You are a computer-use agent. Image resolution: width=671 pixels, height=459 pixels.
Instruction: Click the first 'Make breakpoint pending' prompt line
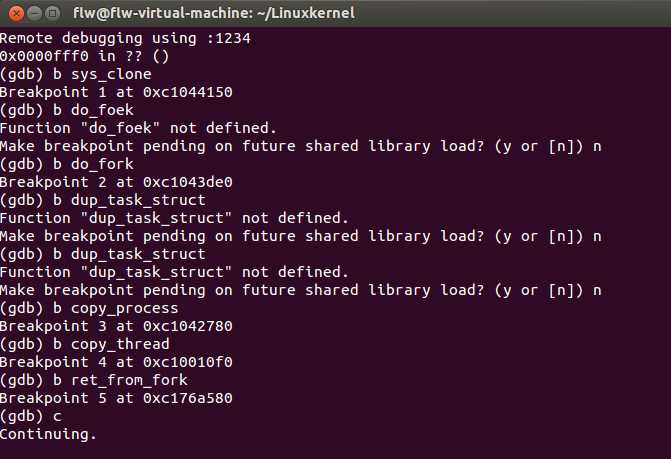(301, 146)
